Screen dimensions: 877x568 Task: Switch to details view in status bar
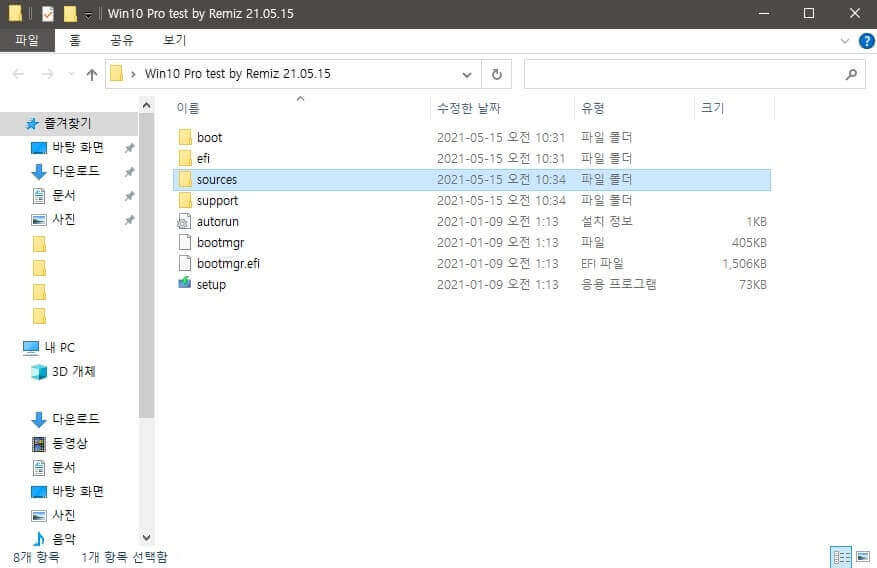841,557
